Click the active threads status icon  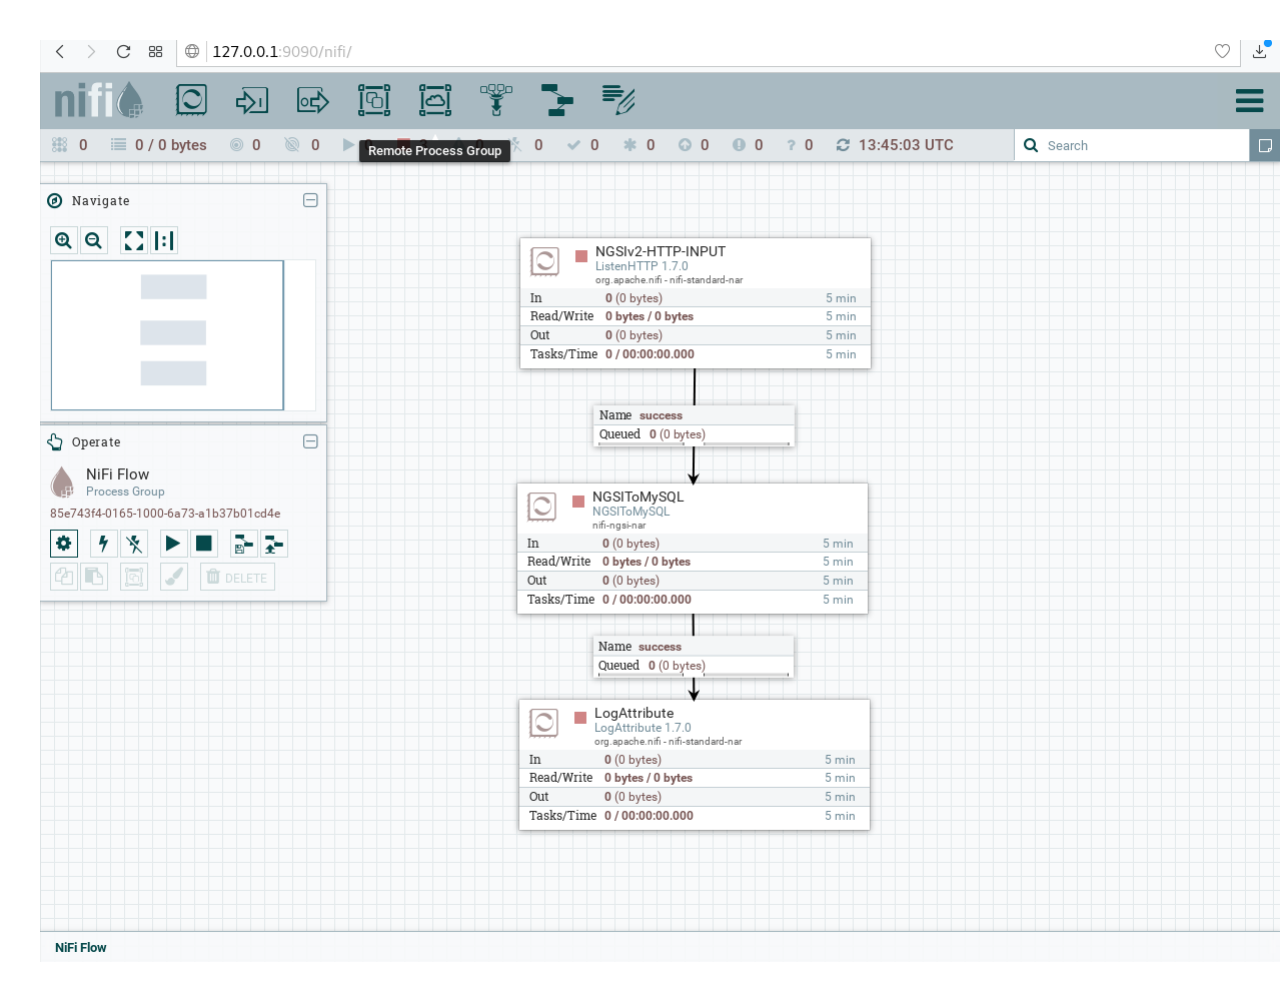pyautogui.click(x=59, y=145)
